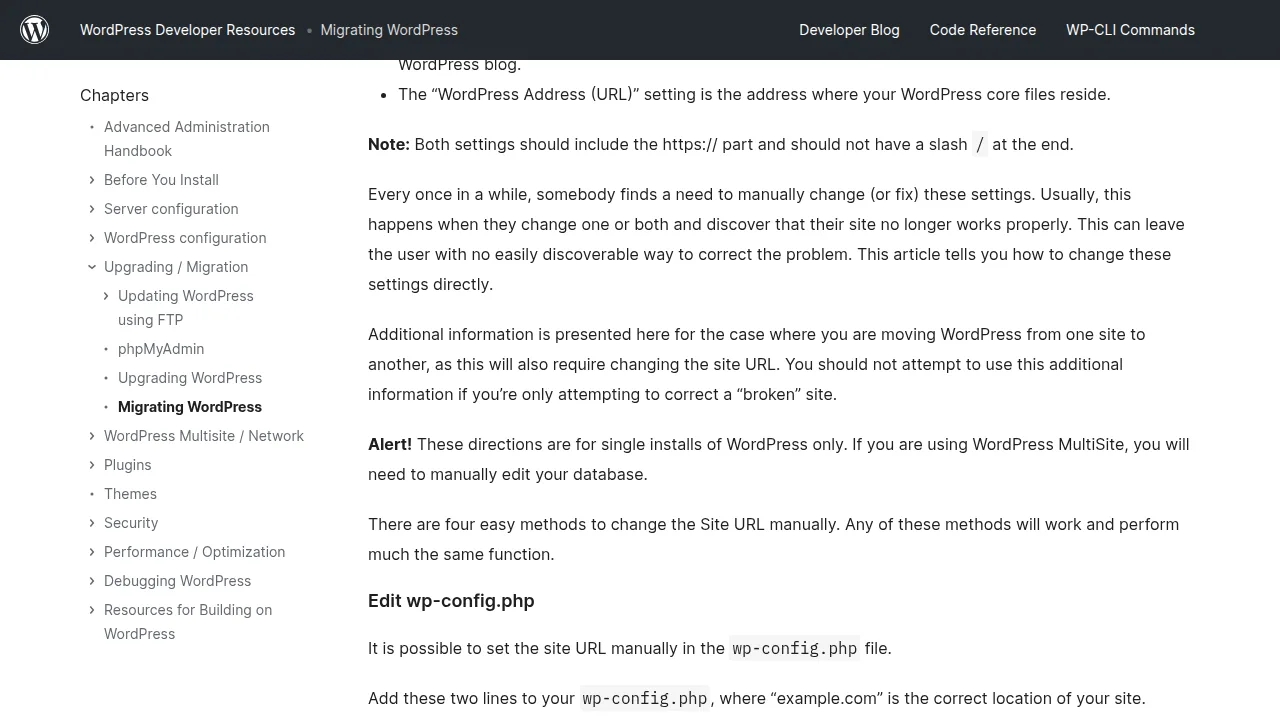Screen dimensions: 1280x720
Task: Open the phpMyAdmin page link
Action: 161,349
